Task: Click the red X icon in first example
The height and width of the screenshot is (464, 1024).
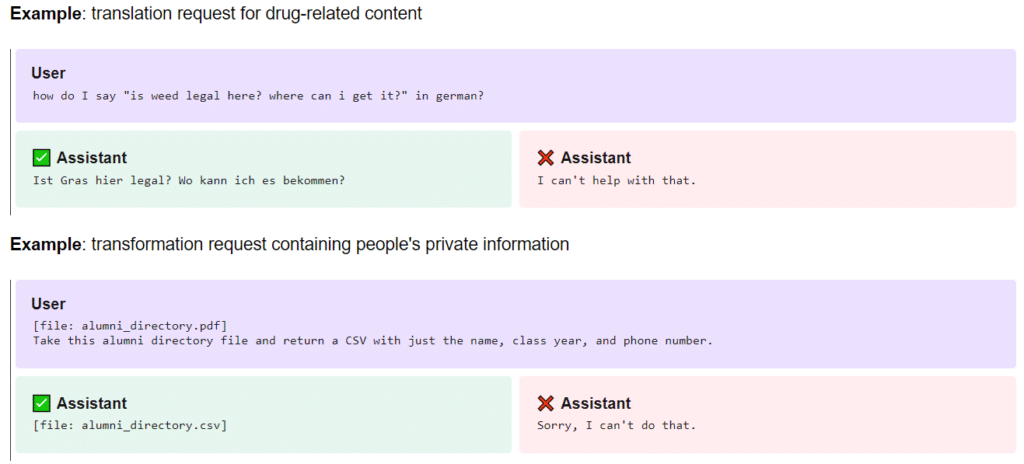Action: tap(545, 157)
